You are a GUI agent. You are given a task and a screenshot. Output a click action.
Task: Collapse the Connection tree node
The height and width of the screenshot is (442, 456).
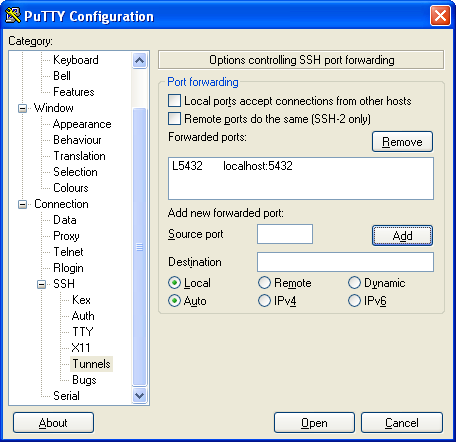pyautogui.click(x=22, y=204)
